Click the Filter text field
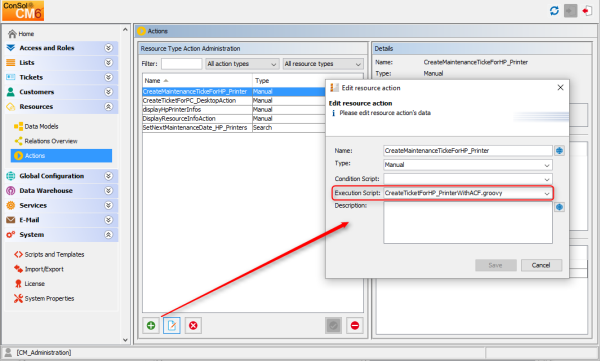Image resolution: width=600 pixels, height=361 pixels. coord(181,64)
